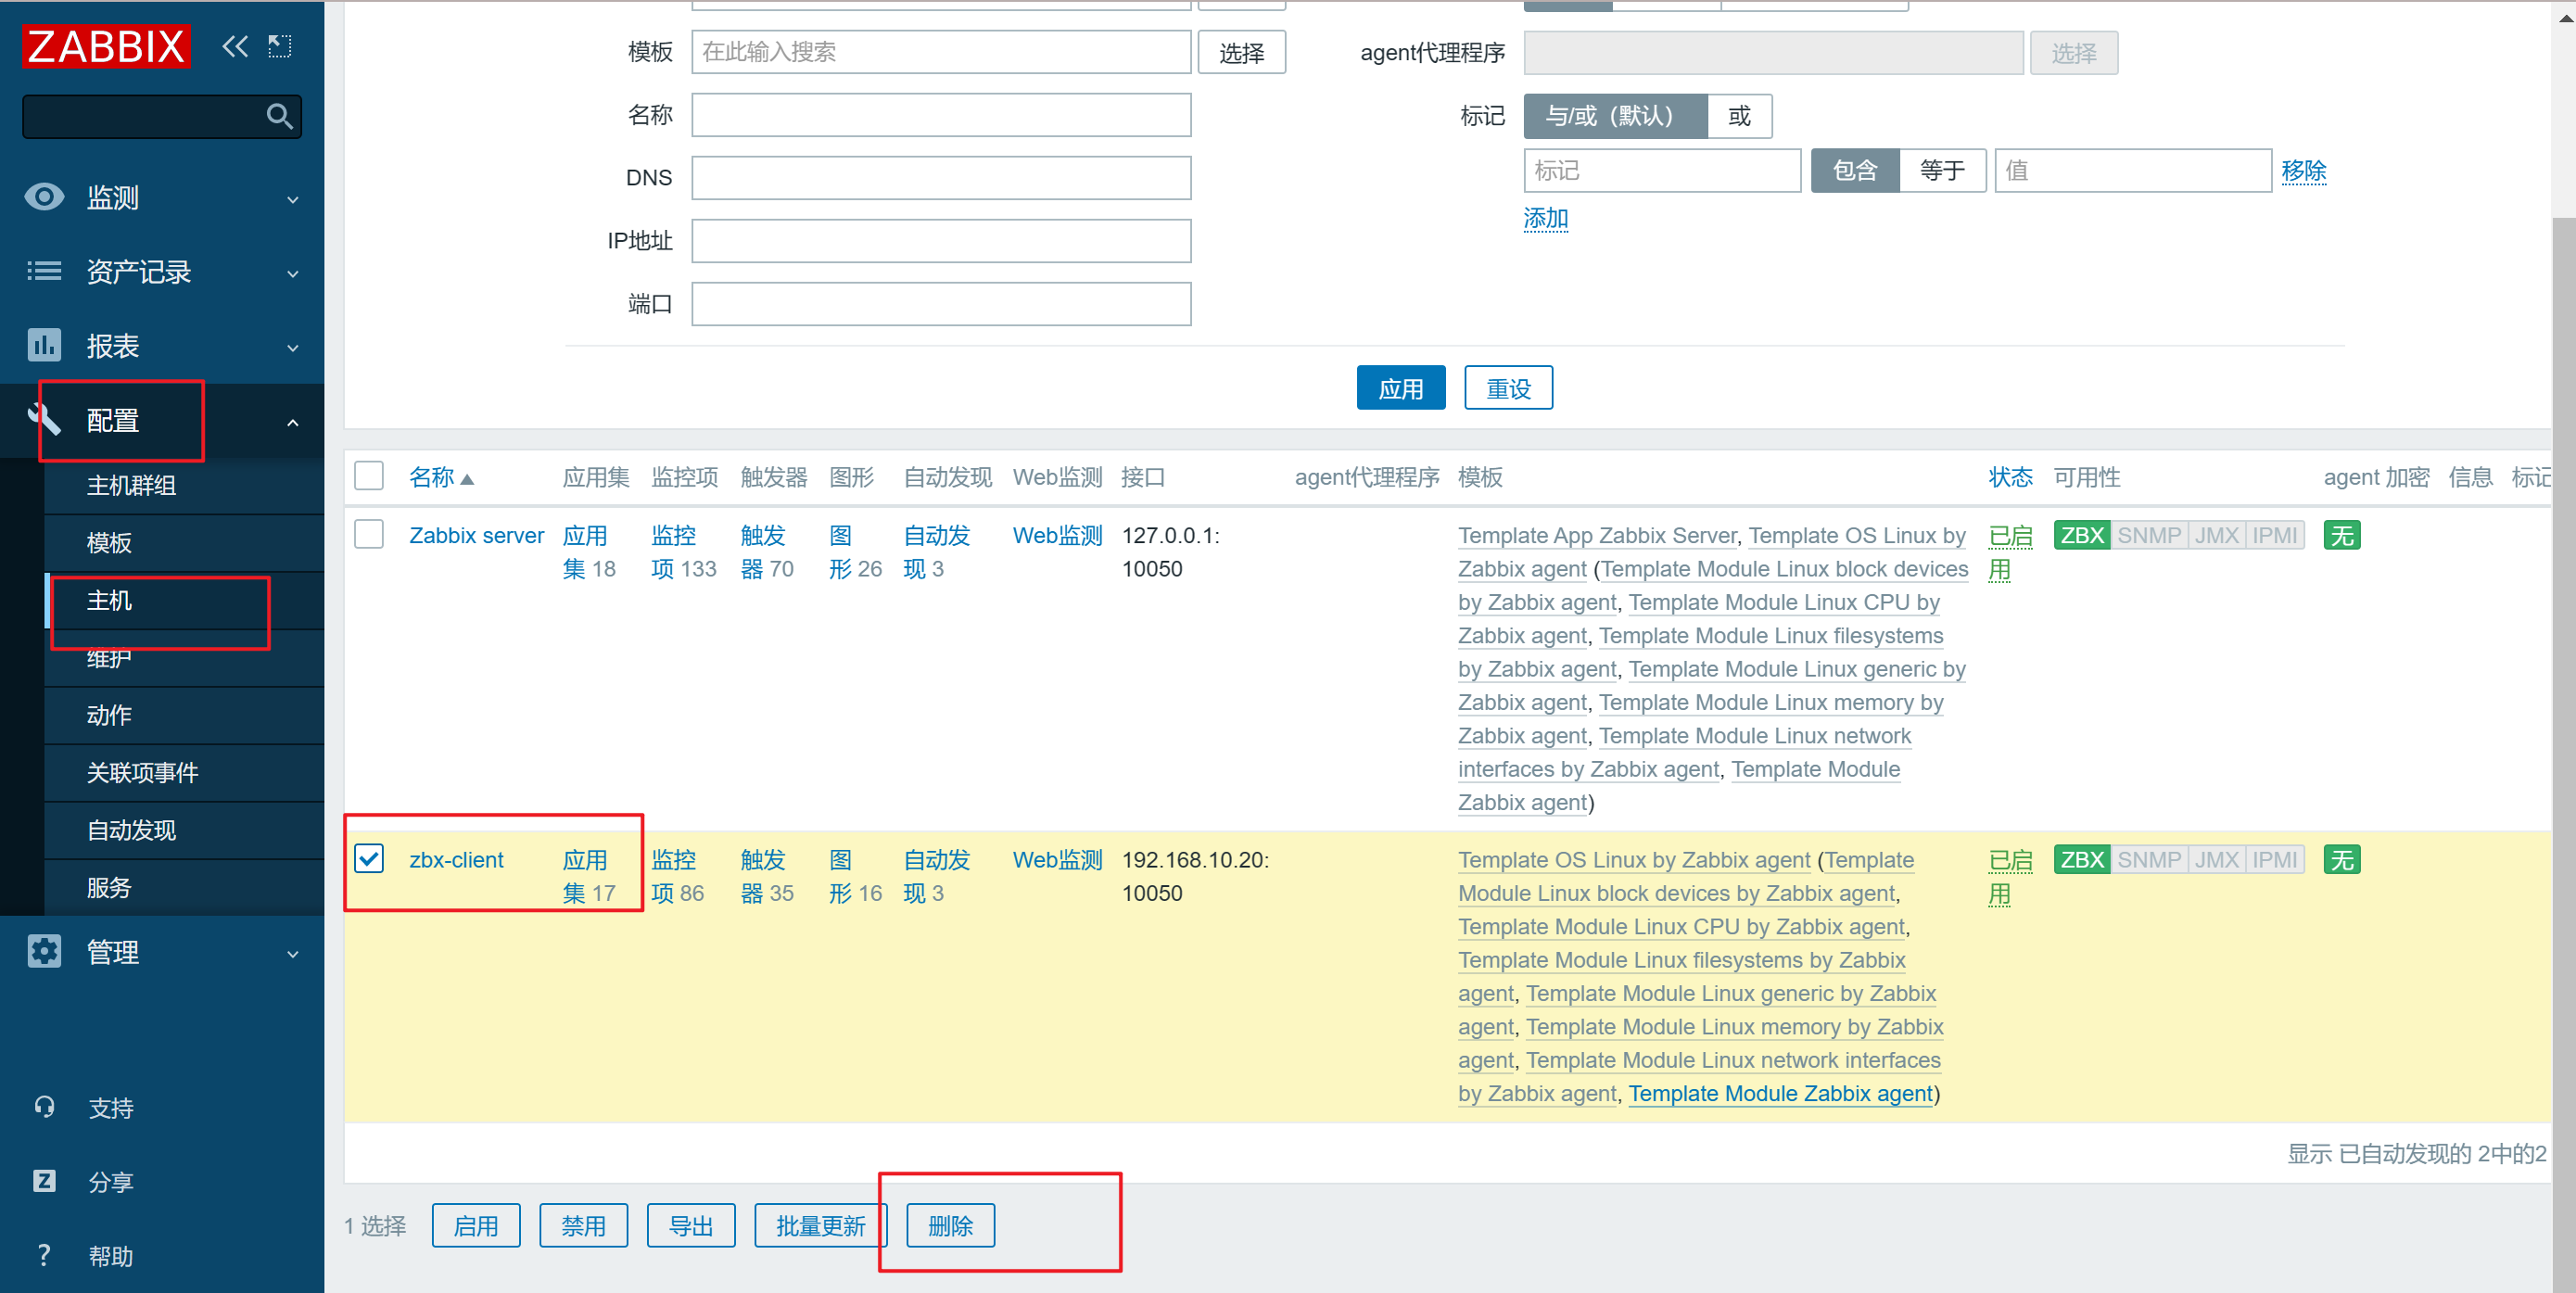Click the 禁用 button

coord(583,1225)
